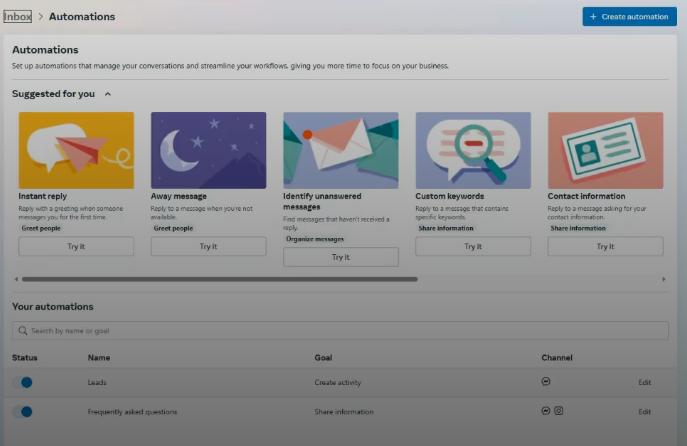Click the plus icon on Create automation
The width and height of the screenshot is (687, 446).
(x=594, y=17)
